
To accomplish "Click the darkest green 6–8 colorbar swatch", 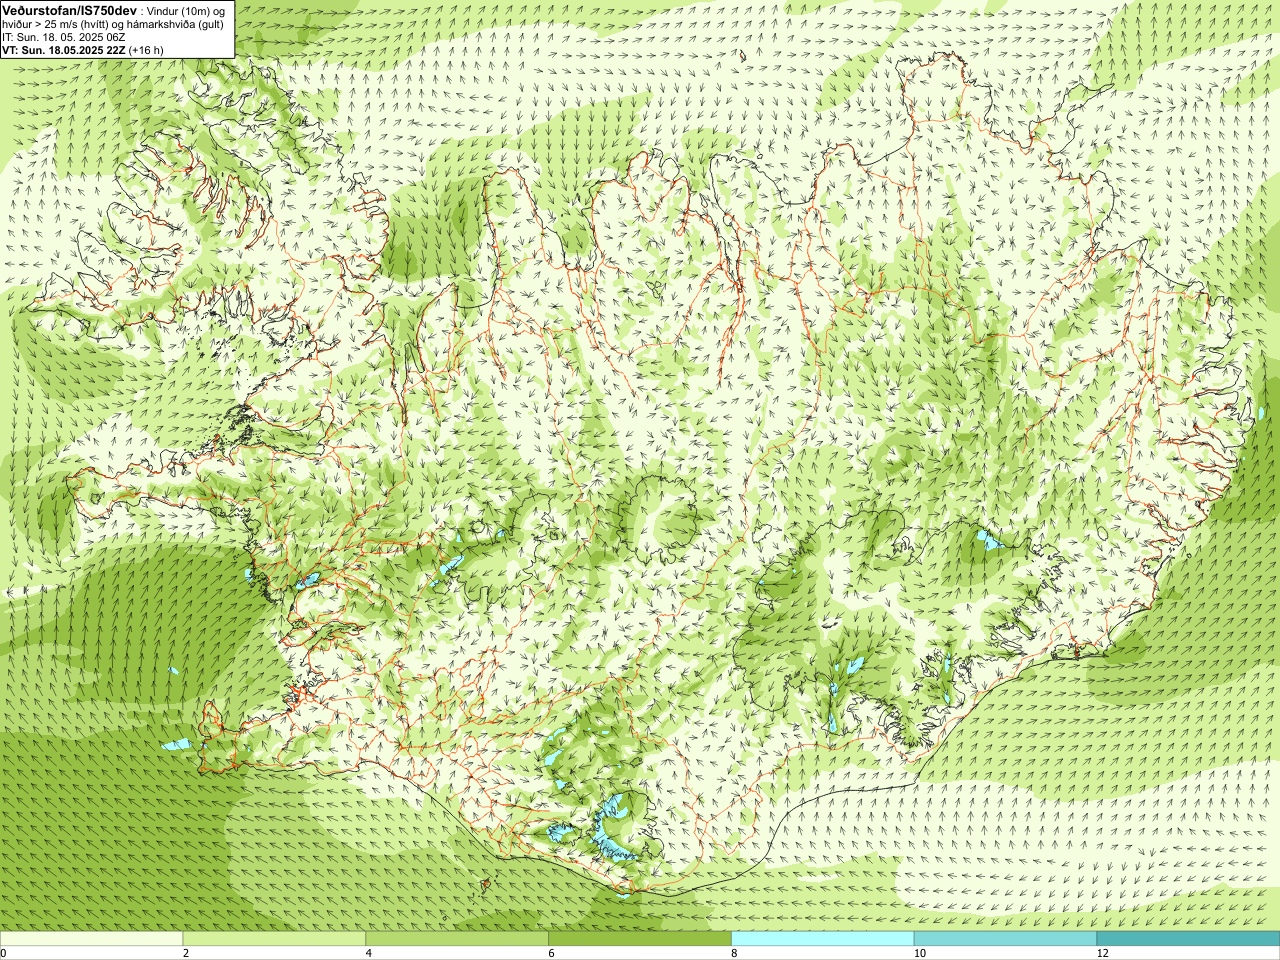I will click(640, 939).
